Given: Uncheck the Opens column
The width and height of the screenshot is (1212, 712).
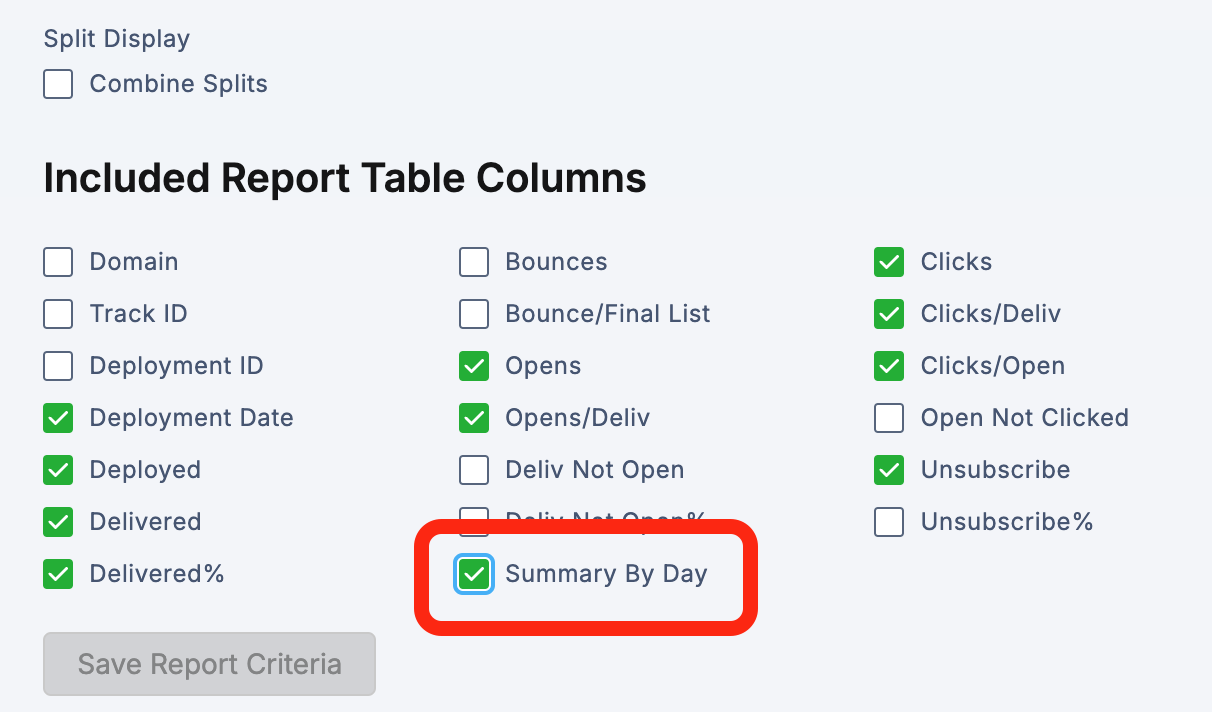Looking at the screenshot, I should 474,366.
